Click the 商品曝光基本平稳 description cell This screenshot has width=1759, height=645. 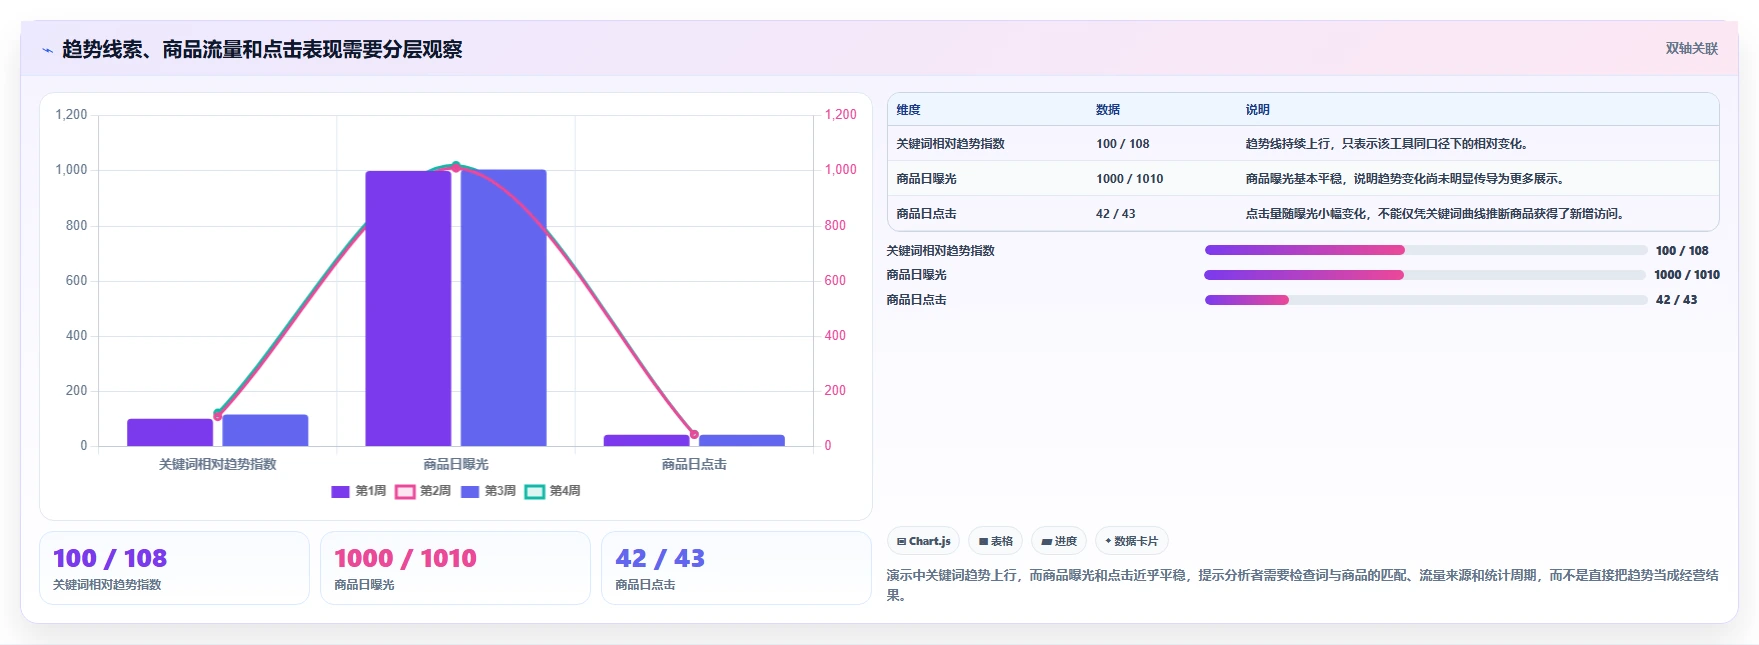pos(1405,179)
